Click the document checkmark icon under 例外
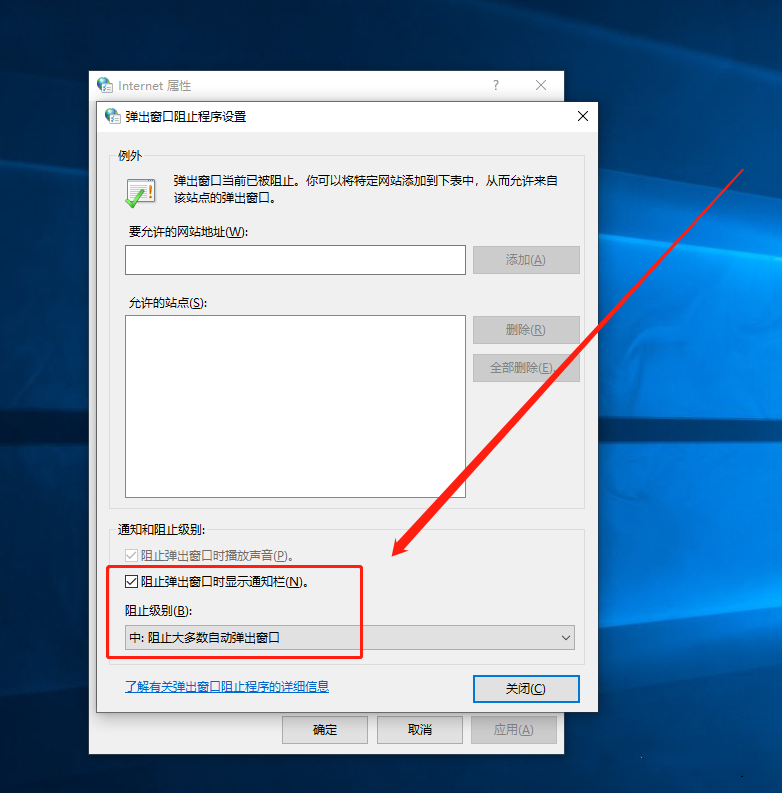The height and width of the screenshot is (793, 782). [139, 192]
